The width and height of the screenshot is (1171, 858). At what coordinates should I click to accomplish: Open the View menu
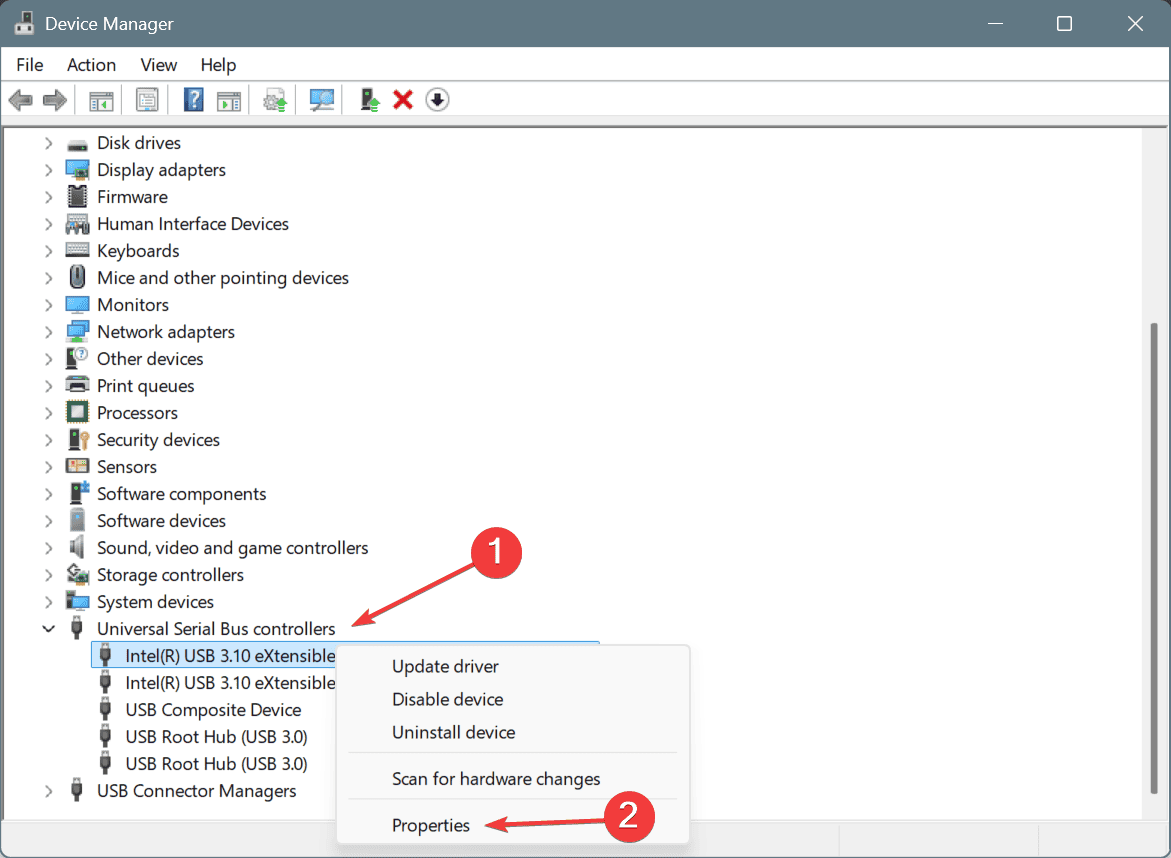[158, 65]
